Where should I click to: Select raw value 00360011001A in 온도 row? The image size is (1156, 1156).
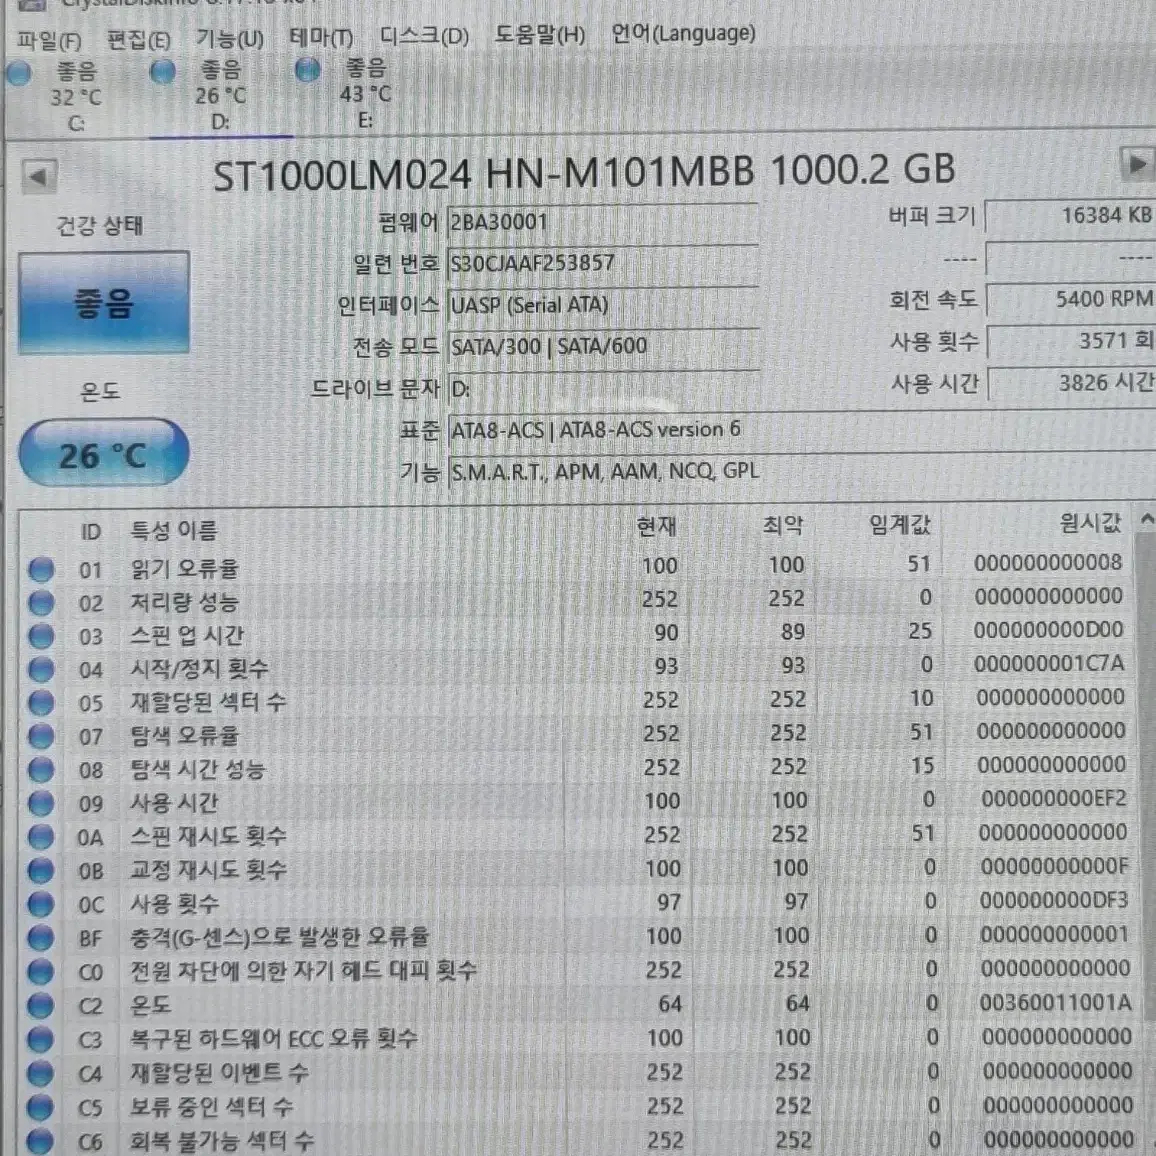[x=1055, y=1003]
